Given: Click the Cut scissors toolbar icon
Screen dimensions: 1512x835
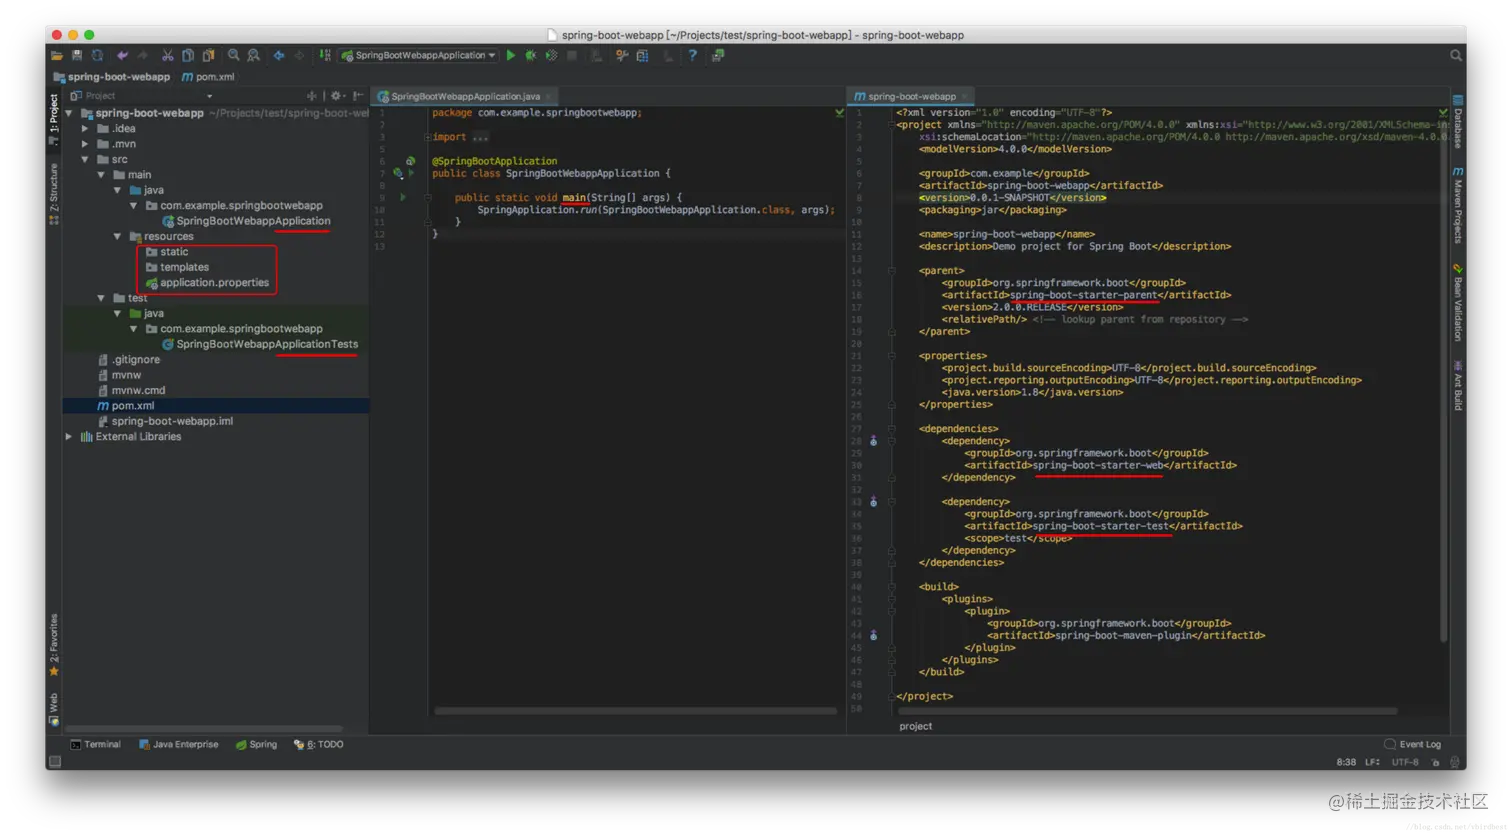Looking at the screenshot, I should pos(168,56).
